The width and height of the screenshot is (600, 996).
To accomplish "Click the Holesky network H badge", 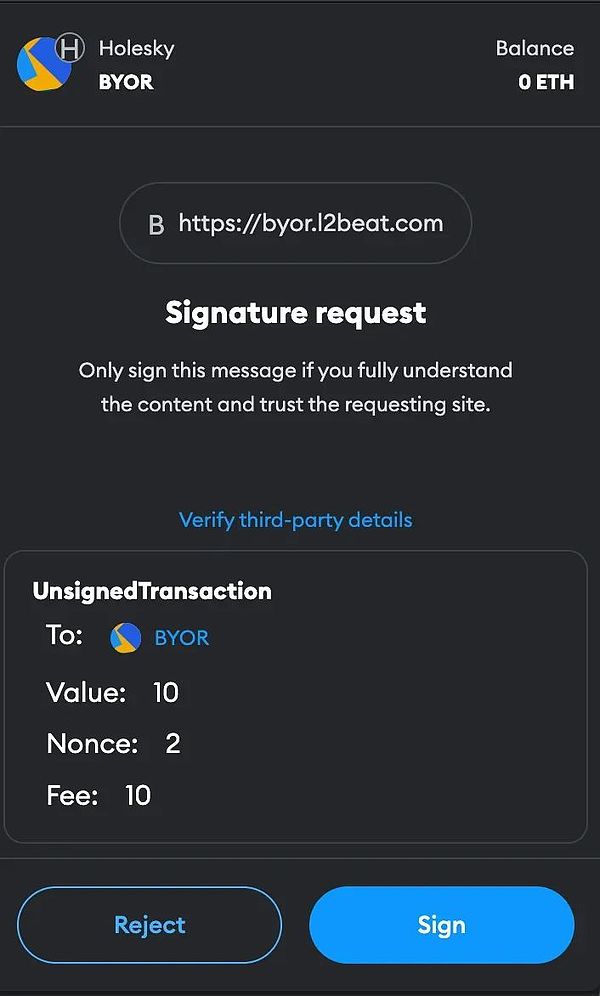I will coord(69,47).
